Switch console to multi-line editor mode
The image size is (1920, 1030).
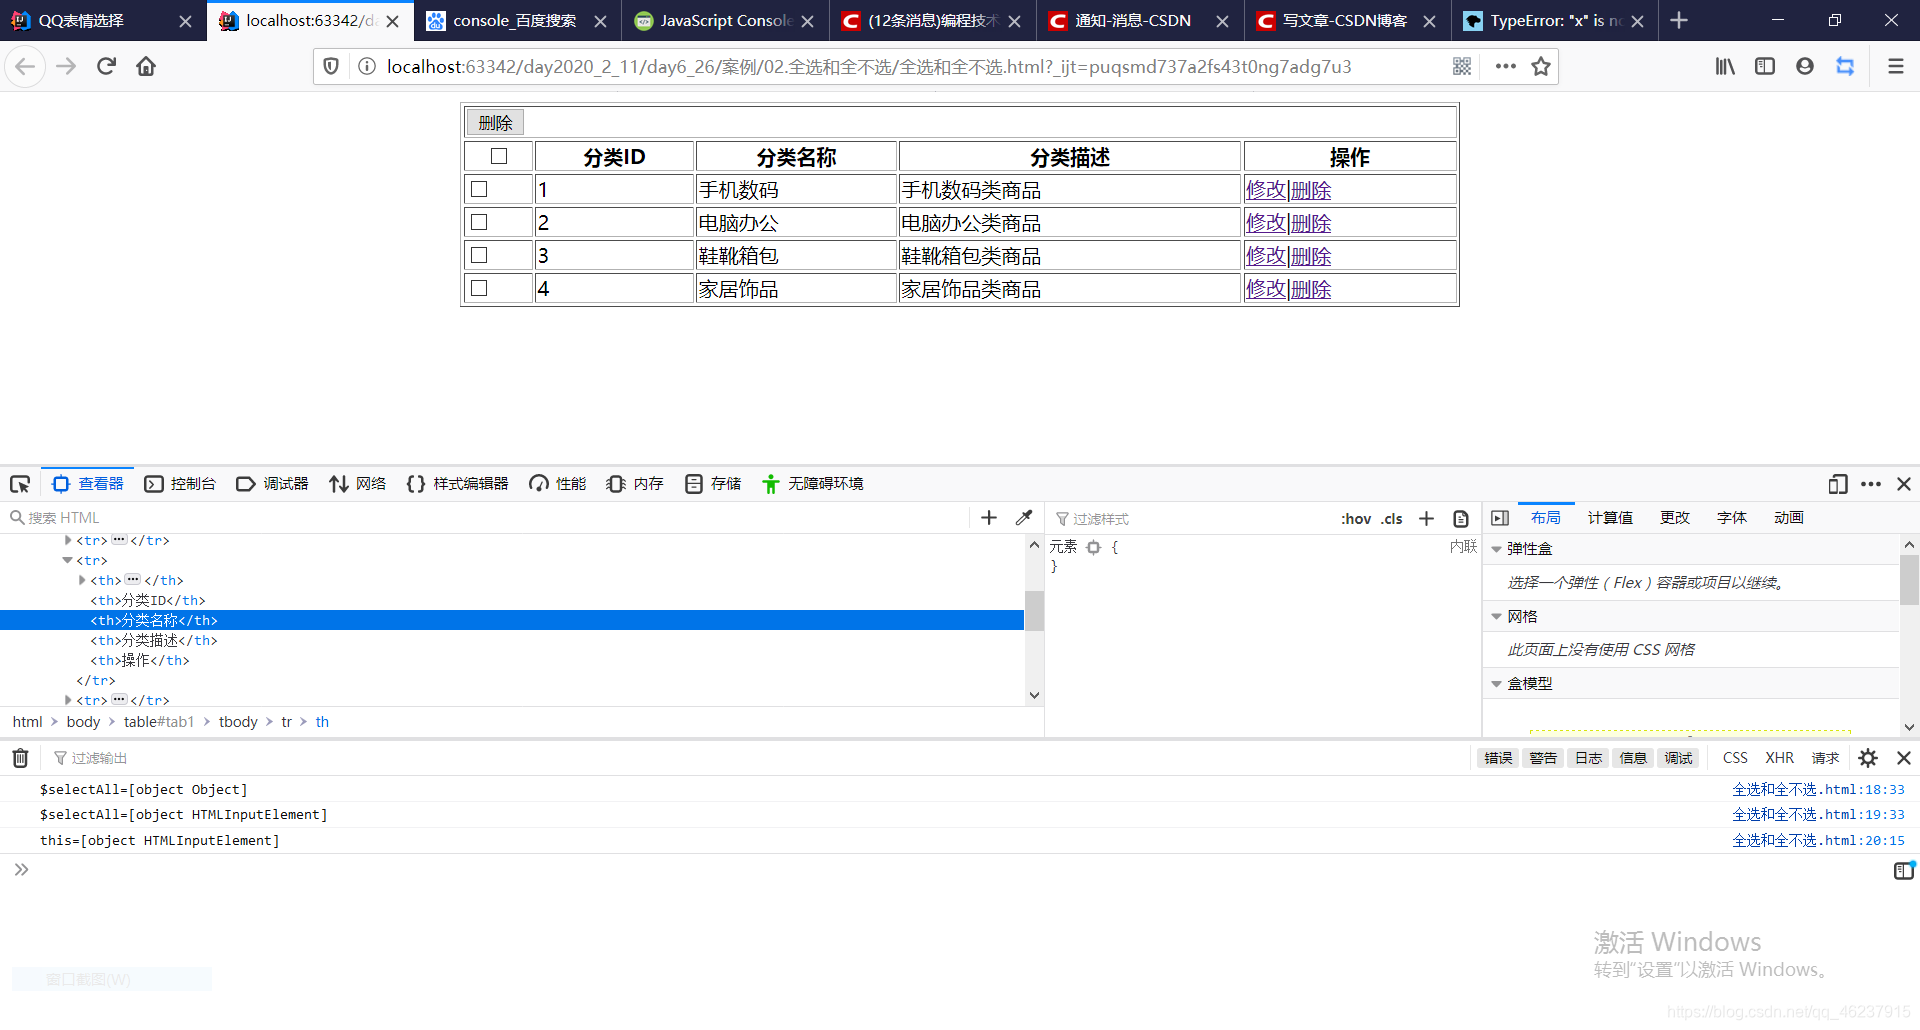(1904, 870)
